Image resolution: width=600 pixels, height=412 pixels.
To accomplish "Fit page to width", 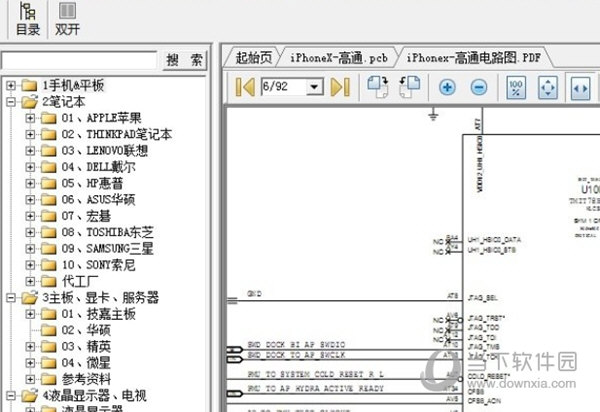I will coord(579,88).
